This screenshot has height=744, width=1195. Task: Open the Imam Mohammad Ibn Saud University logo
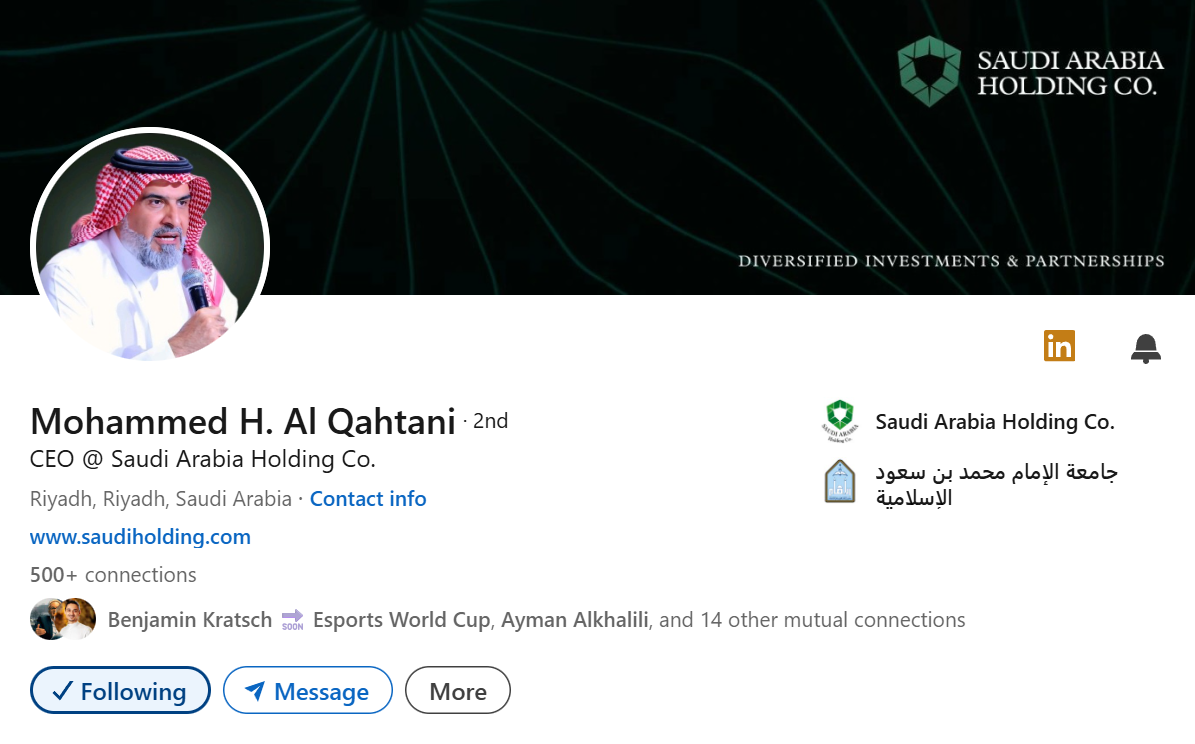click(x=840, y=481)
